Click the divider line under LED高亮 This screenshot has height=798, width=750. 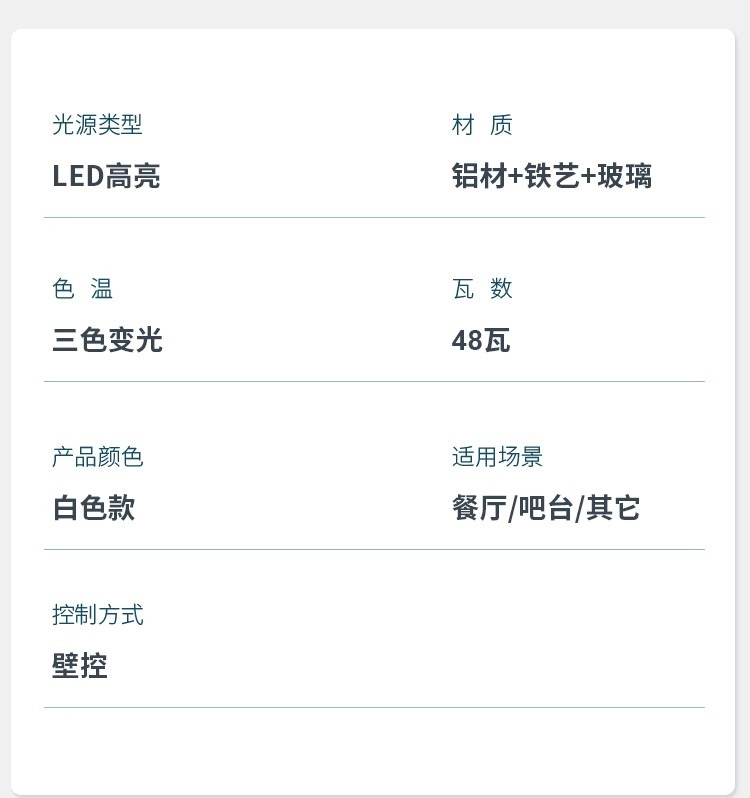(374, 217)
